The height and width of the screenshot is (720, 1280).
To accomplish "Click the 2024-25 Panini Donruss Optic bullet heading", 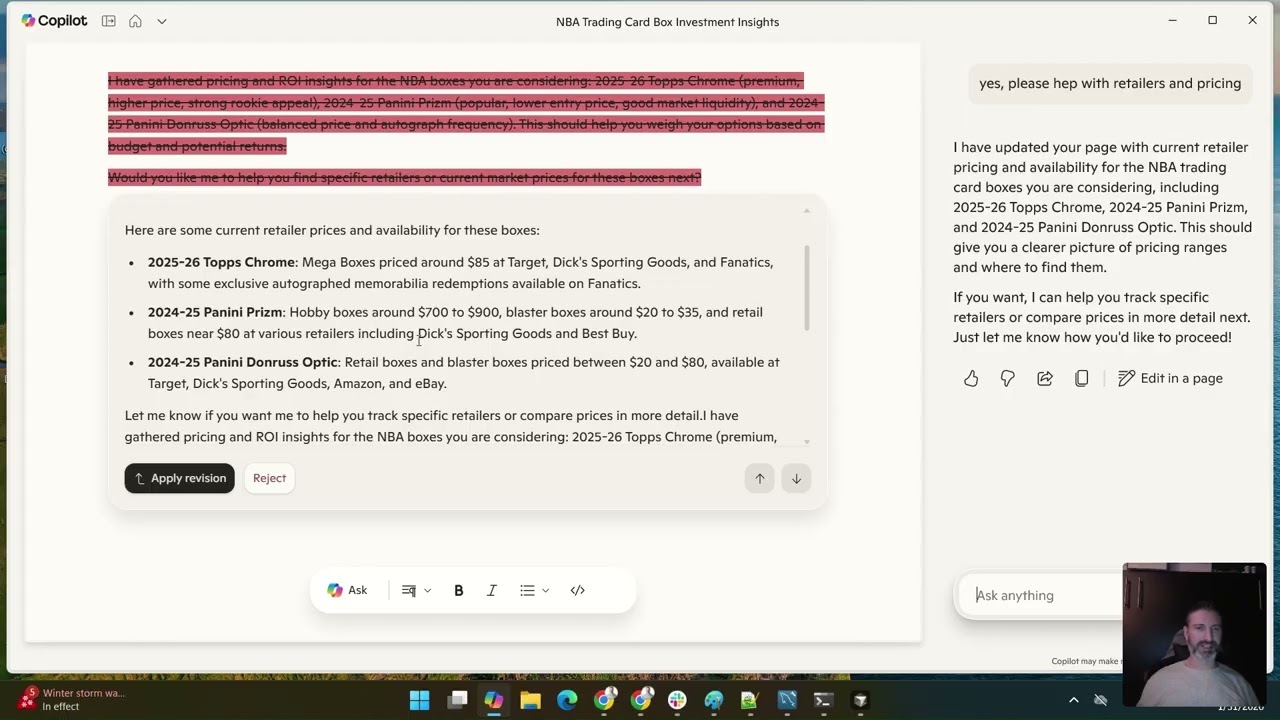I will [x=243, y=362].
